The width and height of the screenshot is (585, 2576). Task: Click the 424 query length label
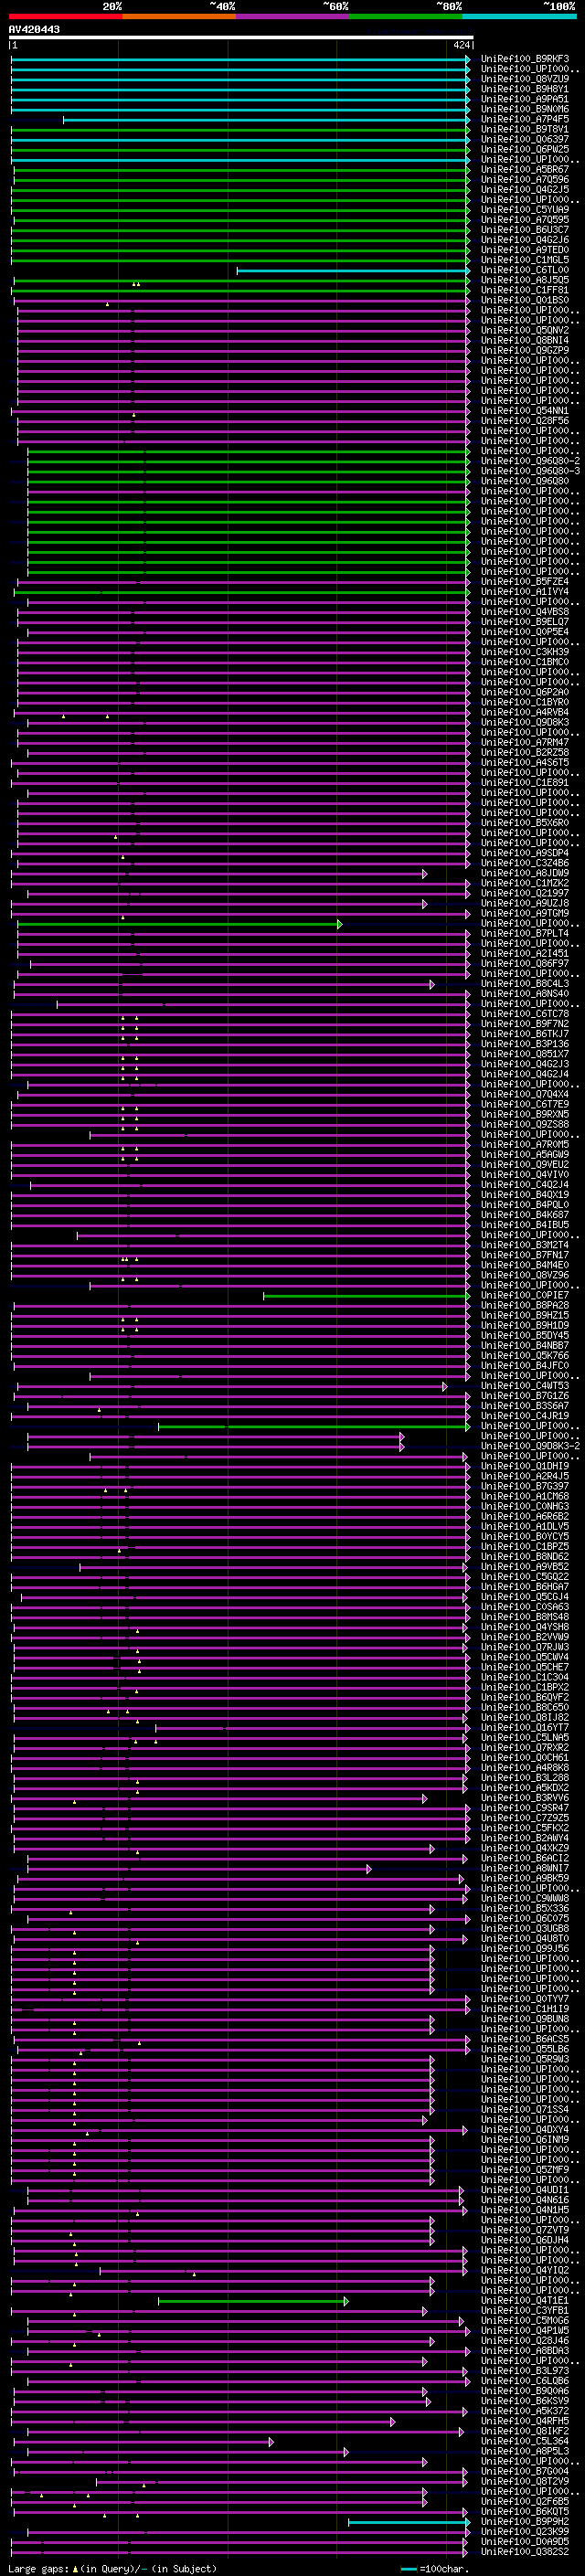pyautogui.click(x=461, y=46)
